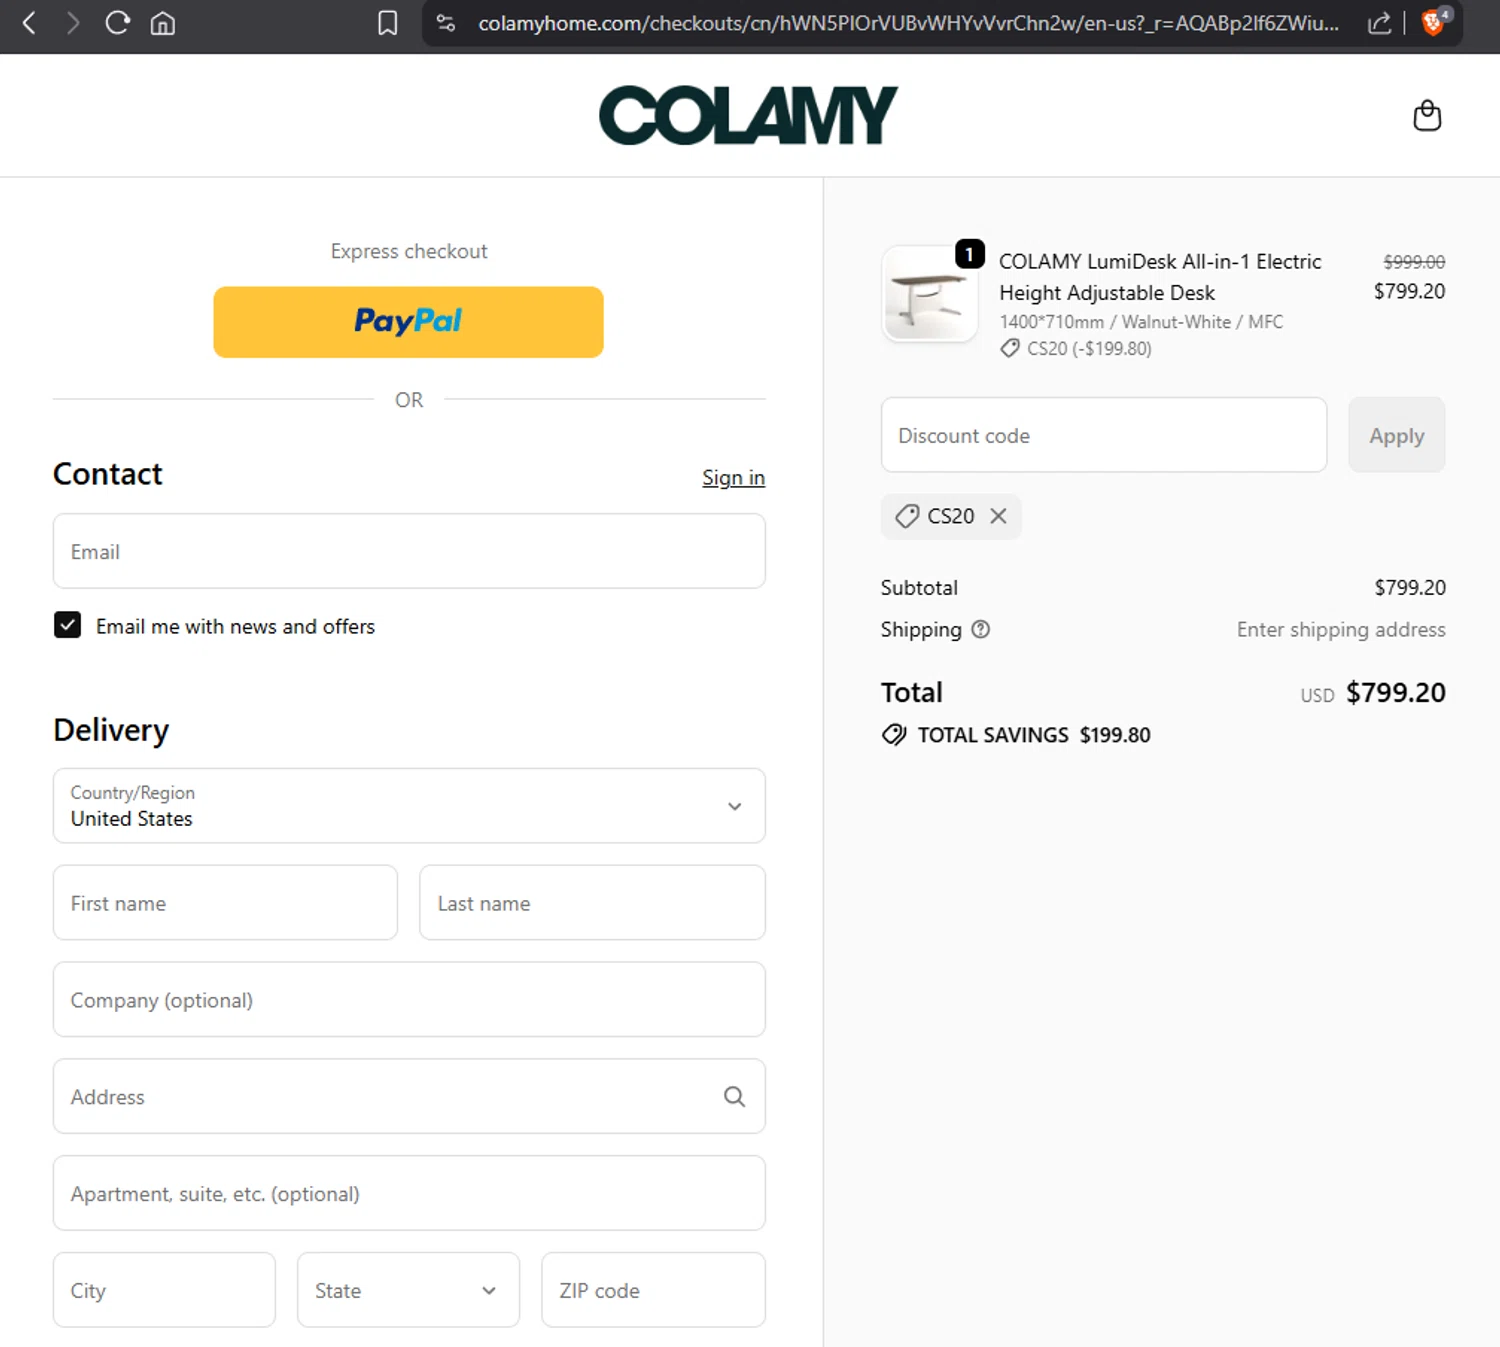Image resolution: width=1500 pixels, height=1347 pixels.
Task: Click the ZIP code field
Action: (653, 1290)
